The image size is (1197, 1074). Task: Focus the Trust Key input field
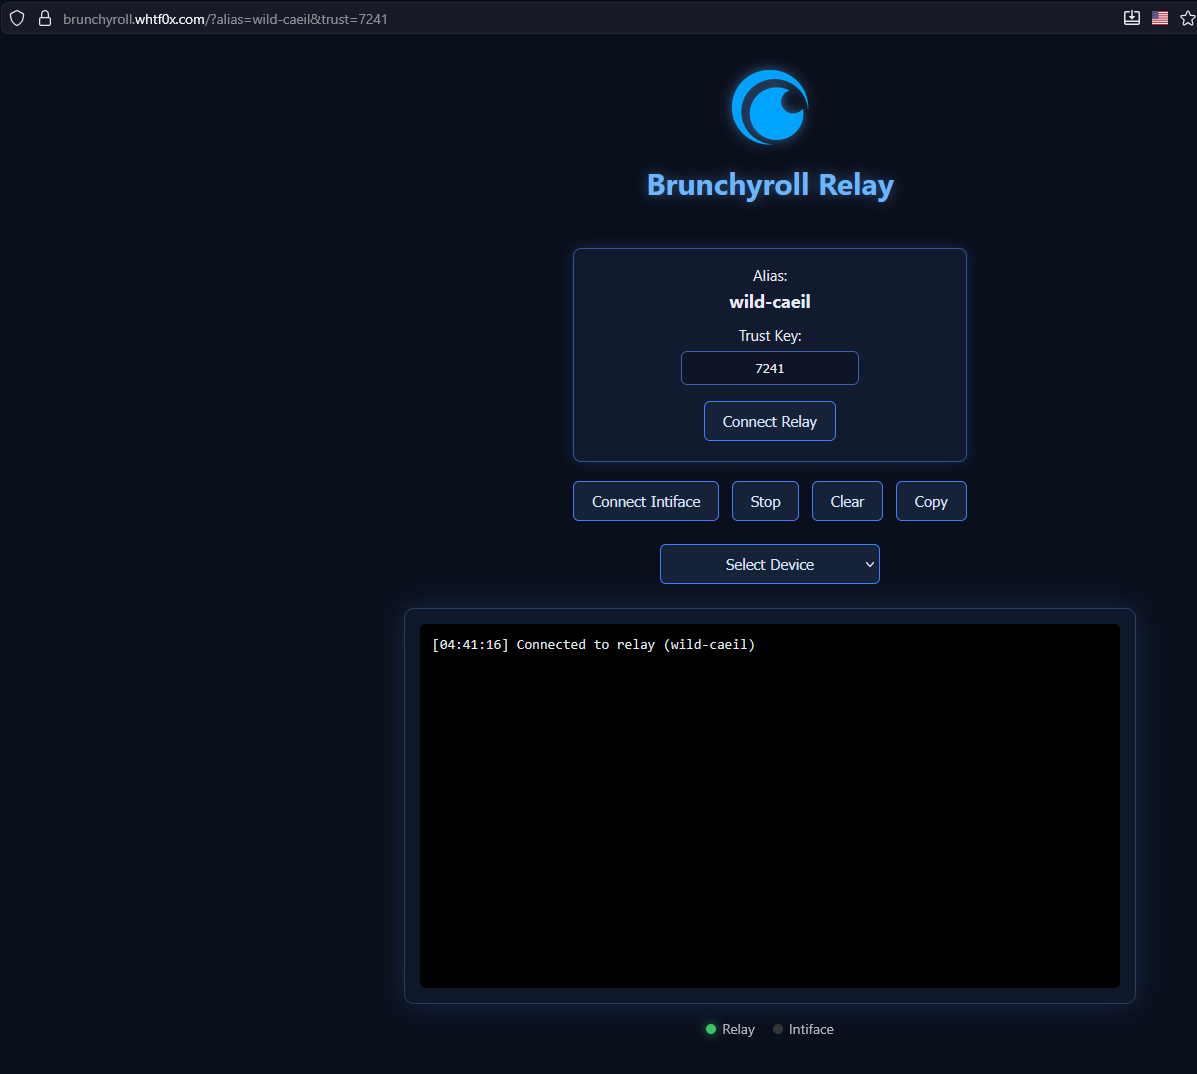[x=769, y=368]
